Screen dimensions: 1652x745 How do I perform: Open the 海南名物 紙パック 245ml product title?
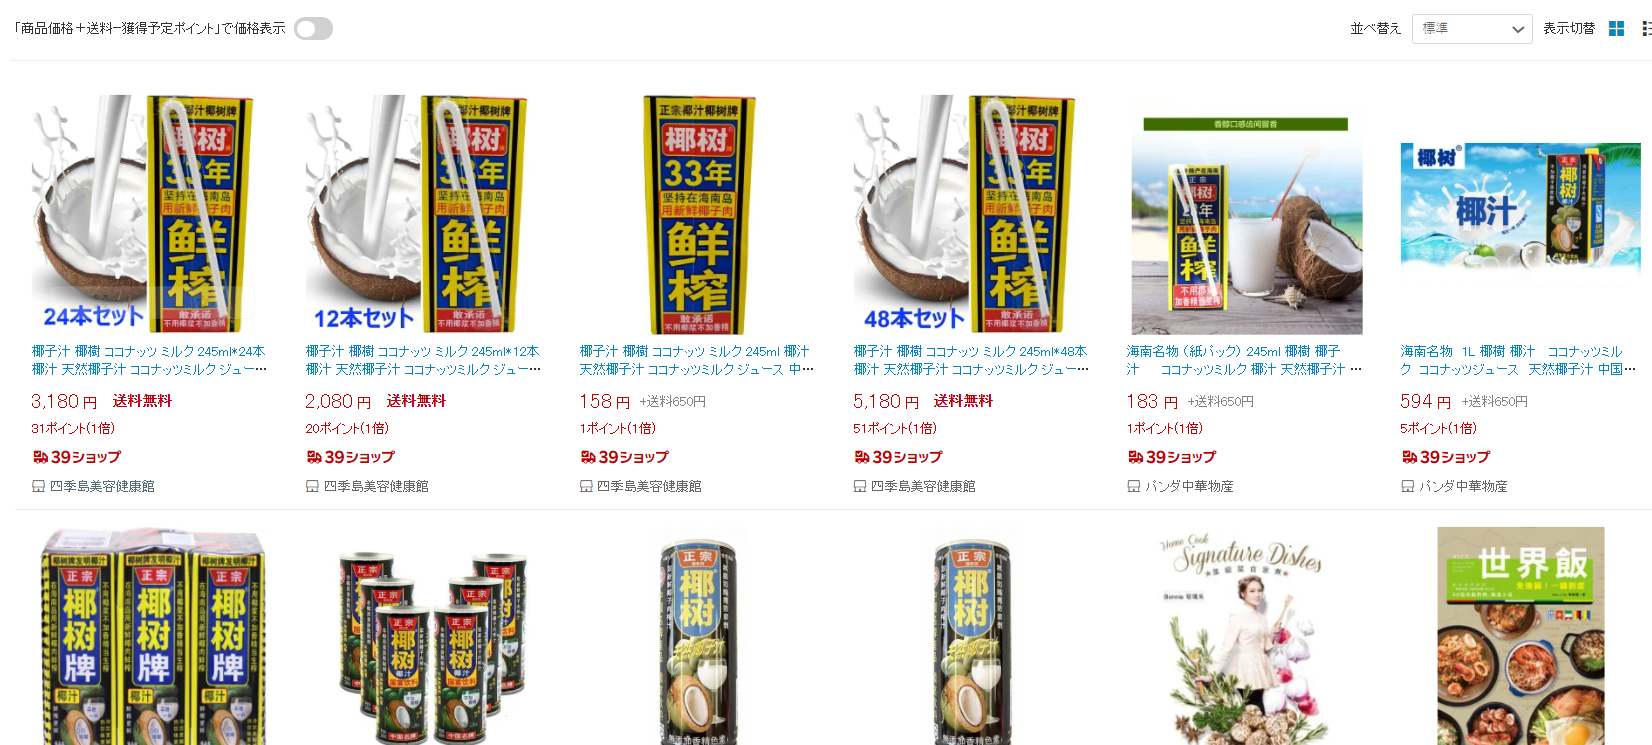point(1244,360)
